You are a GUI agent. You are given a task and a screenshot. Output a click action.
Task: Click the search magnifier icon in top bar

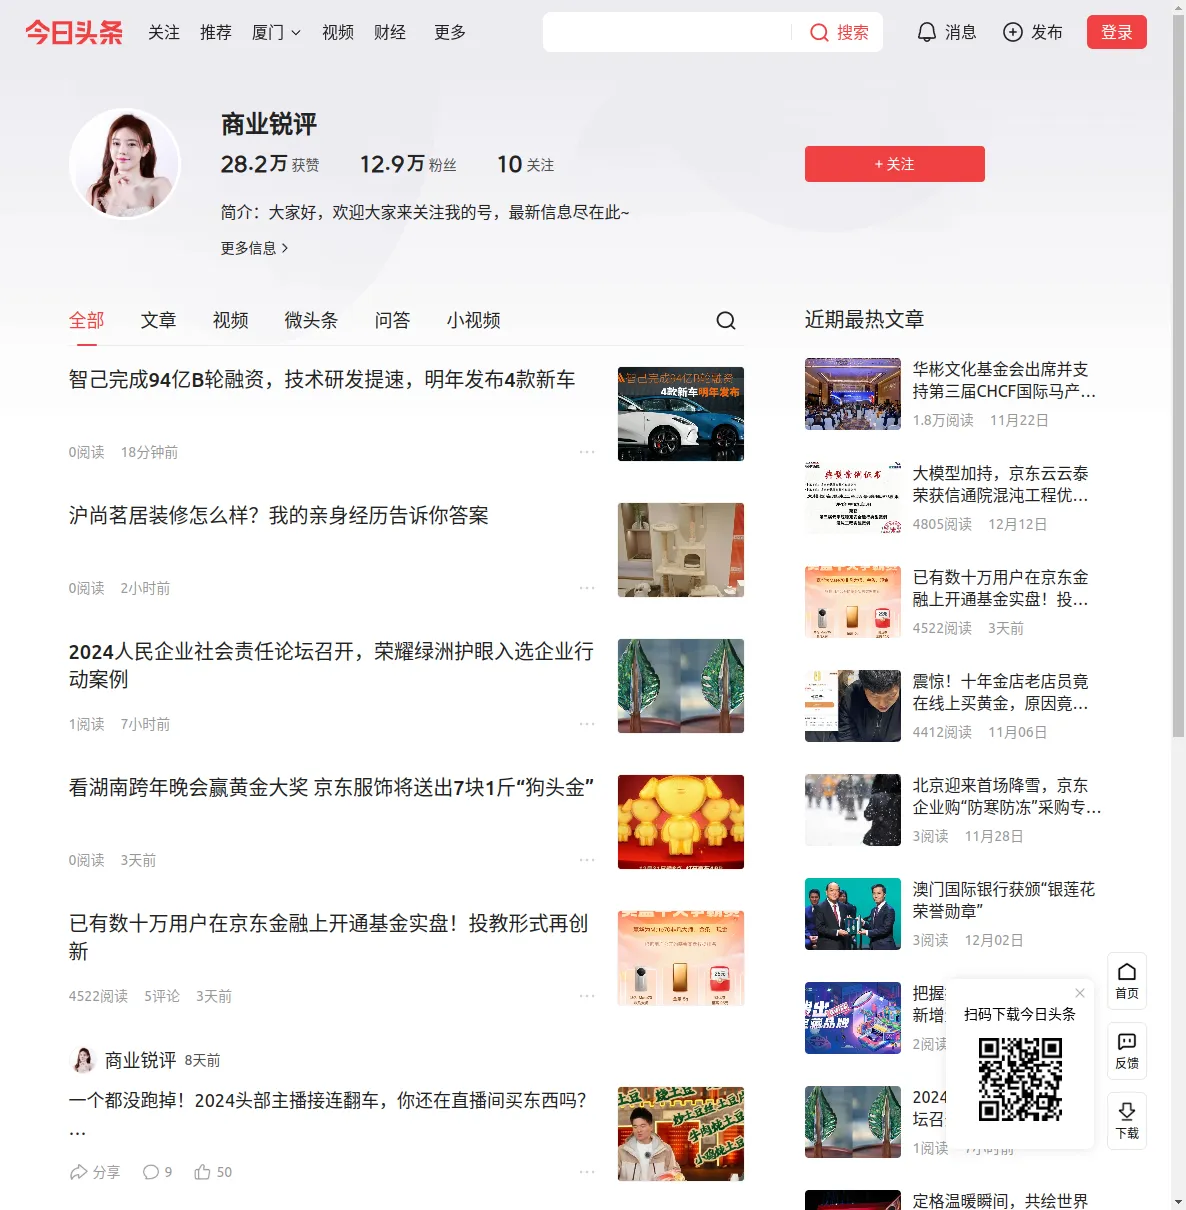(819, 33)
